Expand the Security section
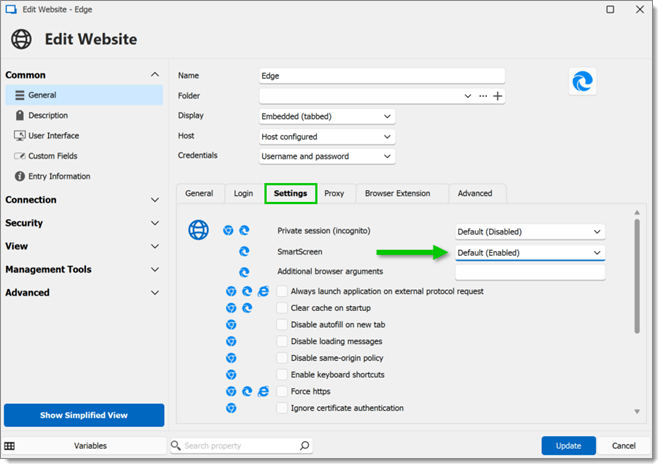This screenshot has height=469, width=663. tap(155, 223)
